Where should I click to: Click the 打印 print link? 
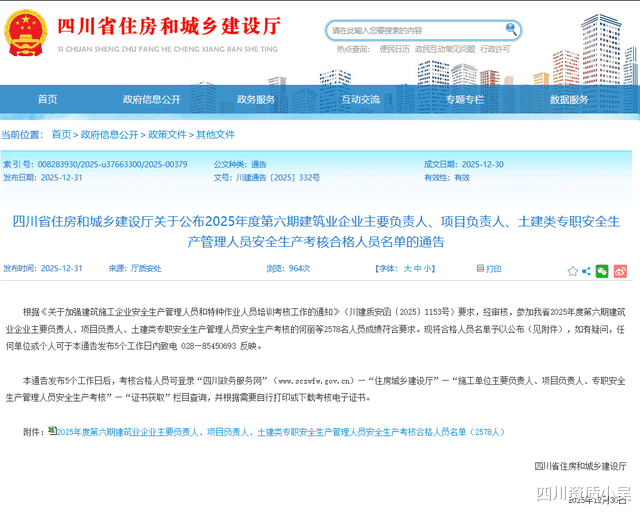coord(493,268)
